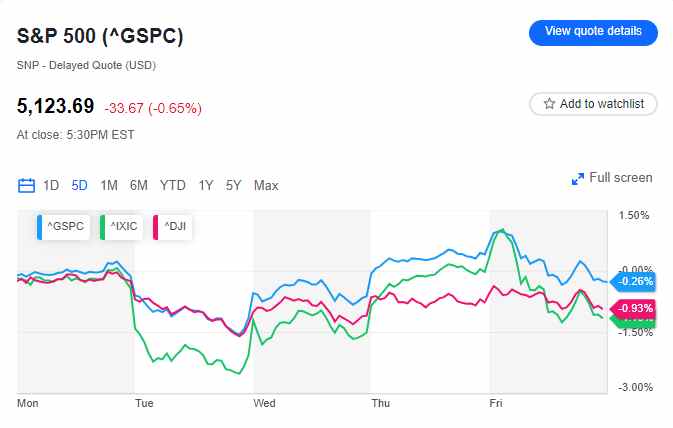The width and height of the screenshot is (673, 428).
Task: Click the star Add to watchlist button
Action: (593, 103)
